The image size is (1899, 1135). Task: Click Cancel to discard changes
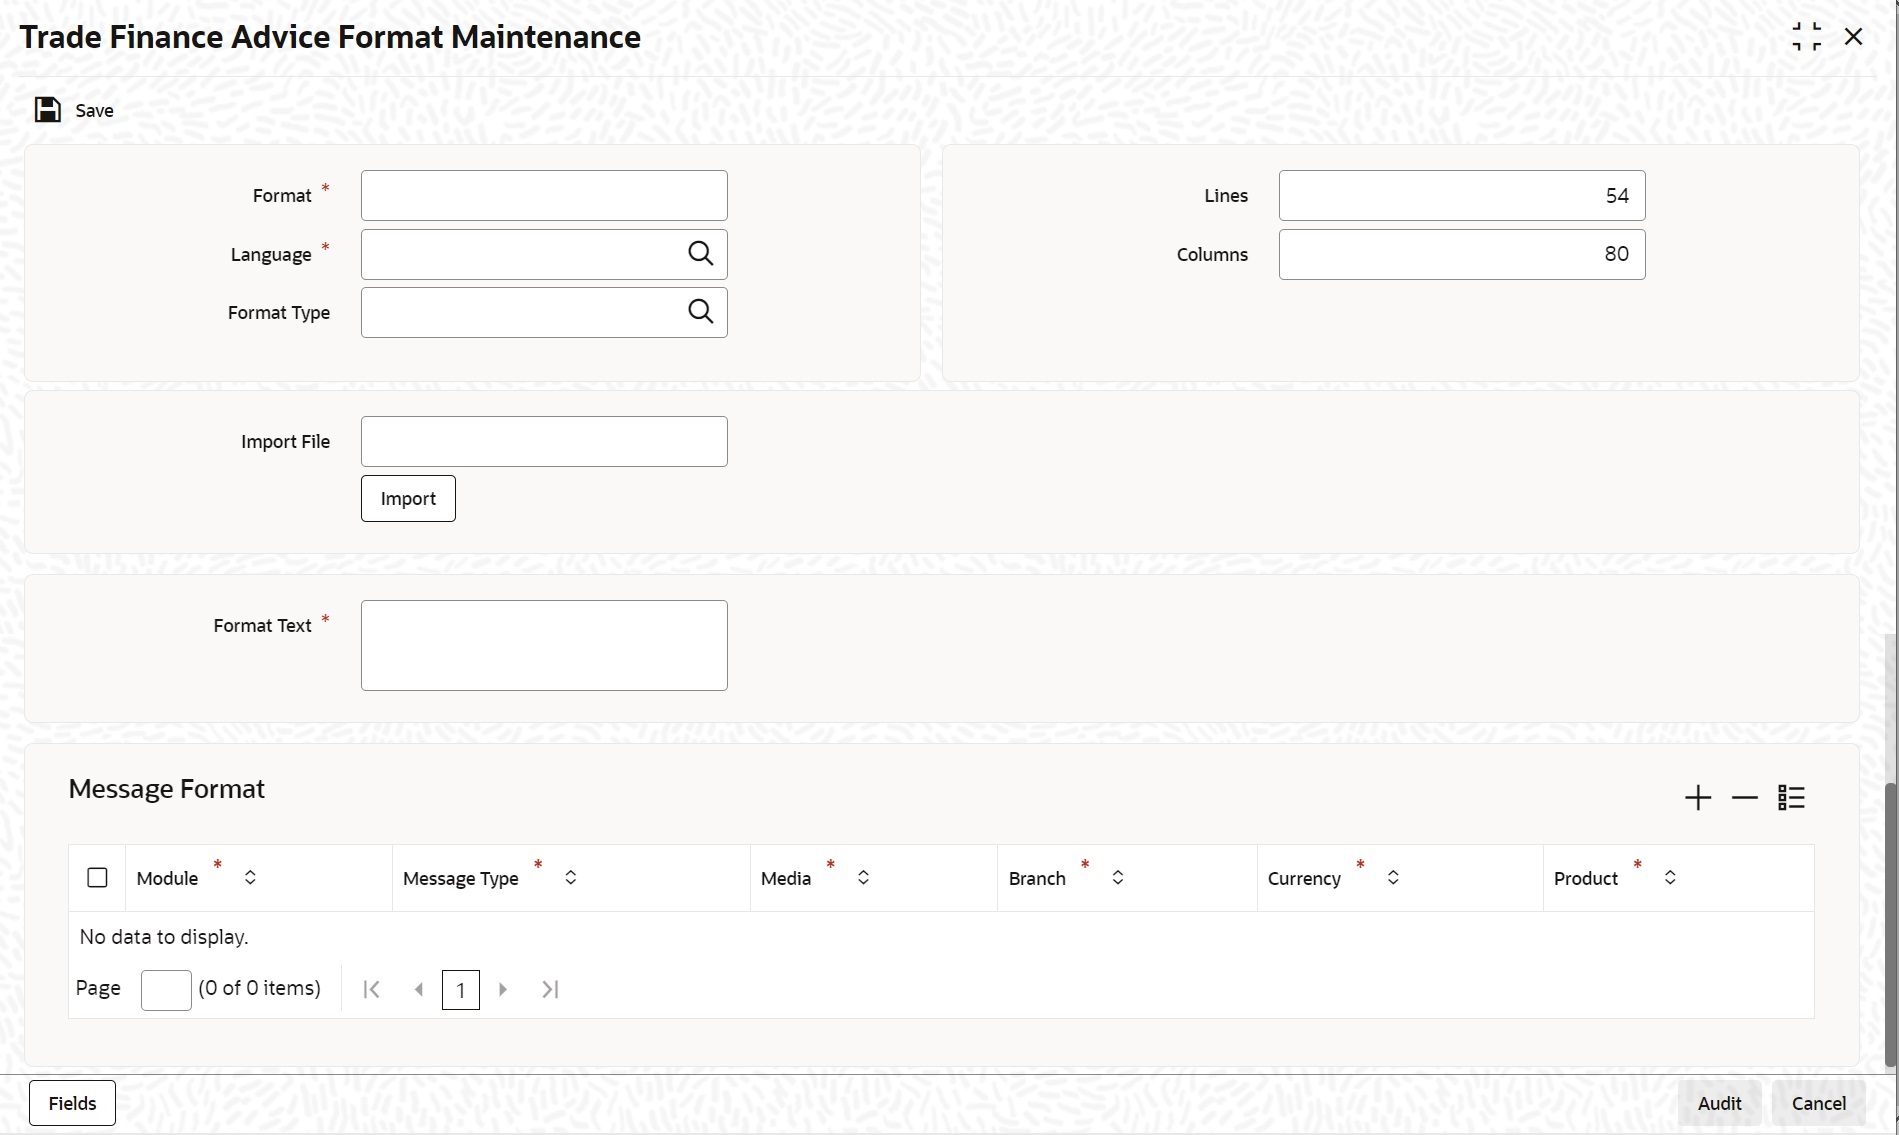tap(1818, 1102)
